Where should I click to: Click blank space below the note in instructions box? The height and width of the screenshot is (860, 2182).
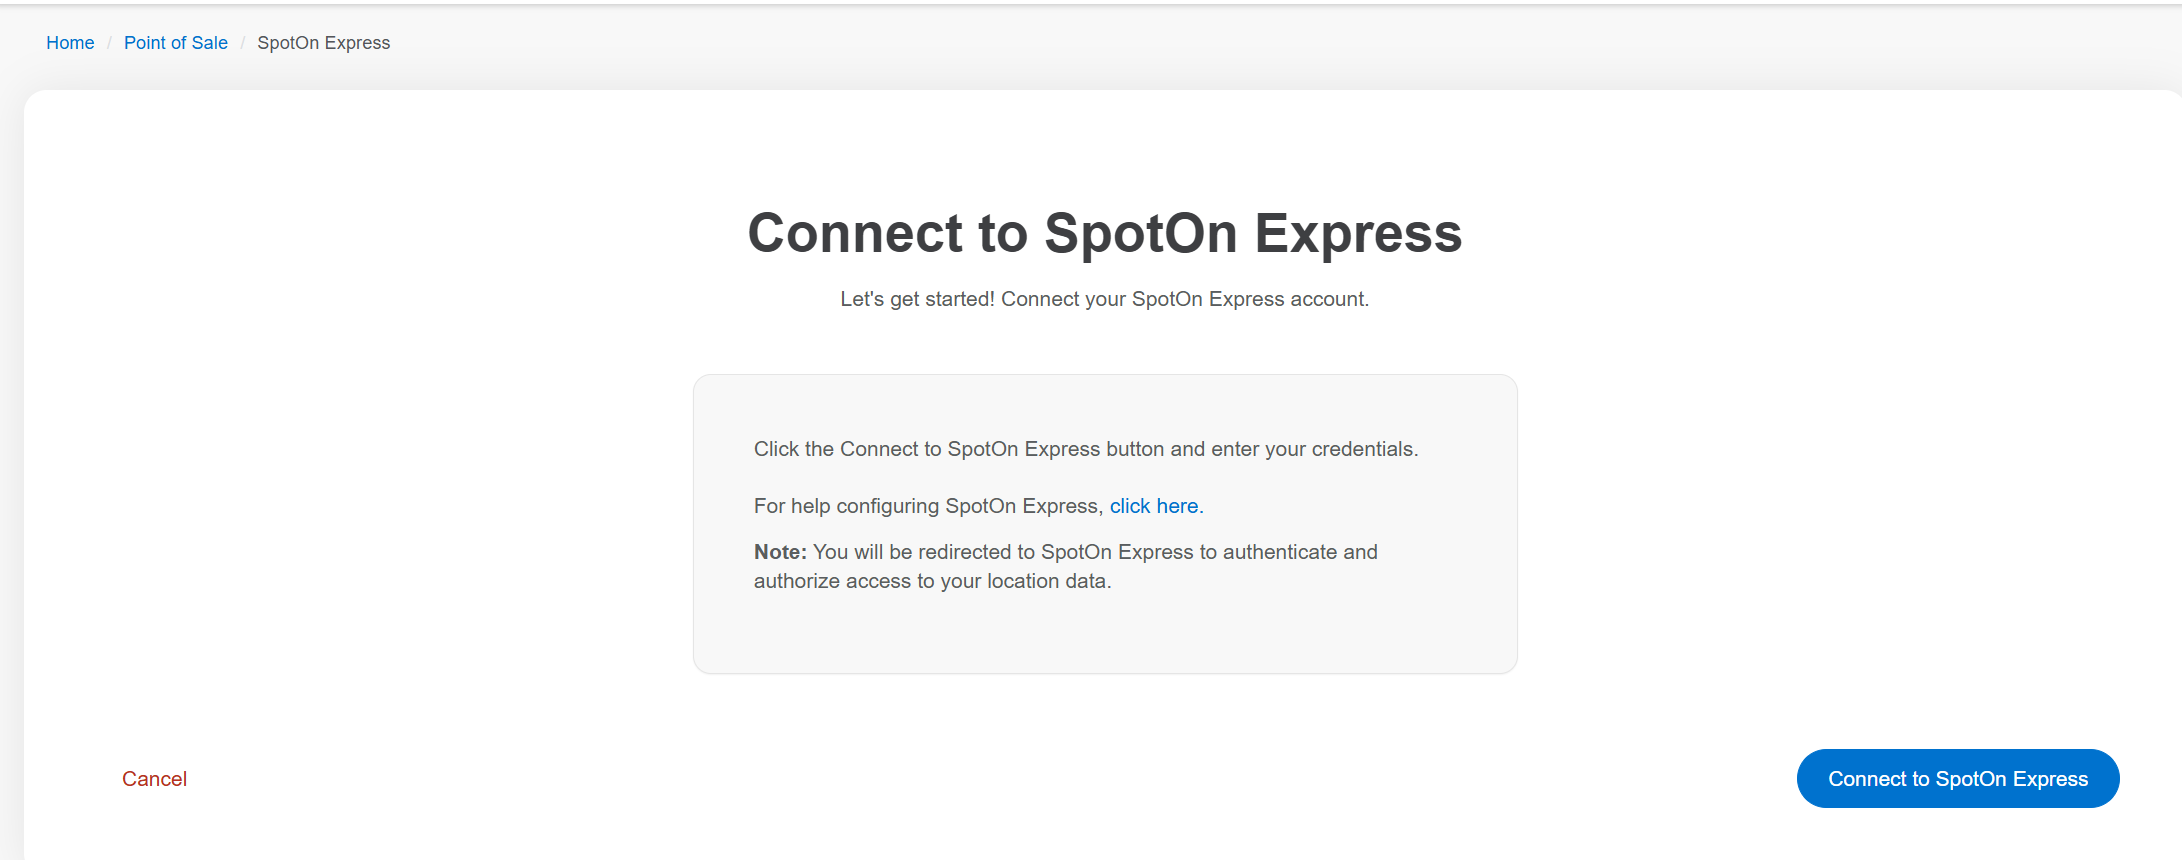(1104, 633)
